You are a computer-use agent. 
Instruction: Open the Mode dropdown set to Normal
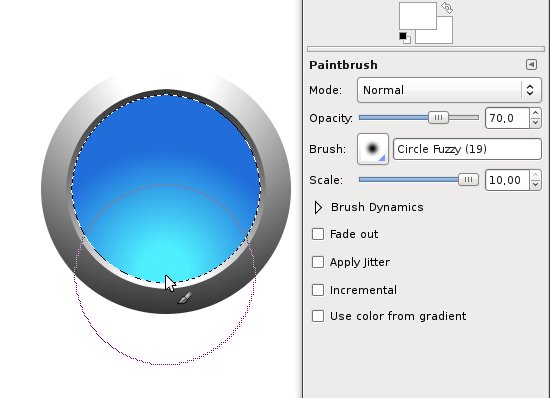[x=449, y=90]
